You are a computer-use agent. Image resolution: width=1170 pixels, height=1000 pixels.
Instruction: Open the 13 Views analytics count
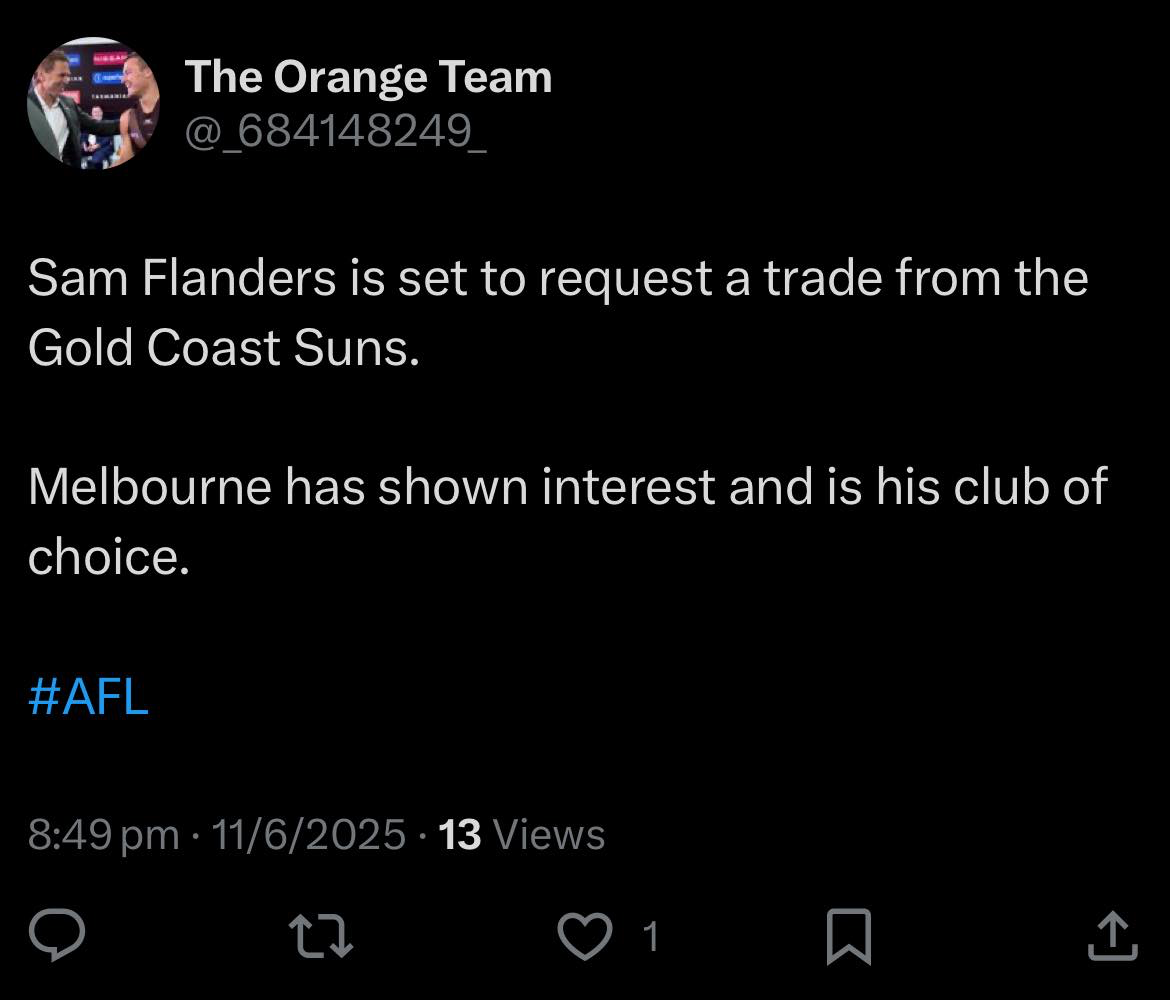521,834
